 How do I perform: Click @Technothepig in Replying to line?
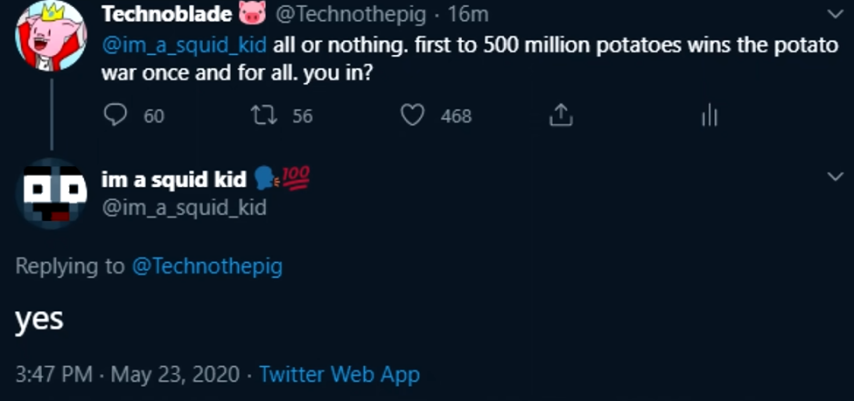coord(207,266)
